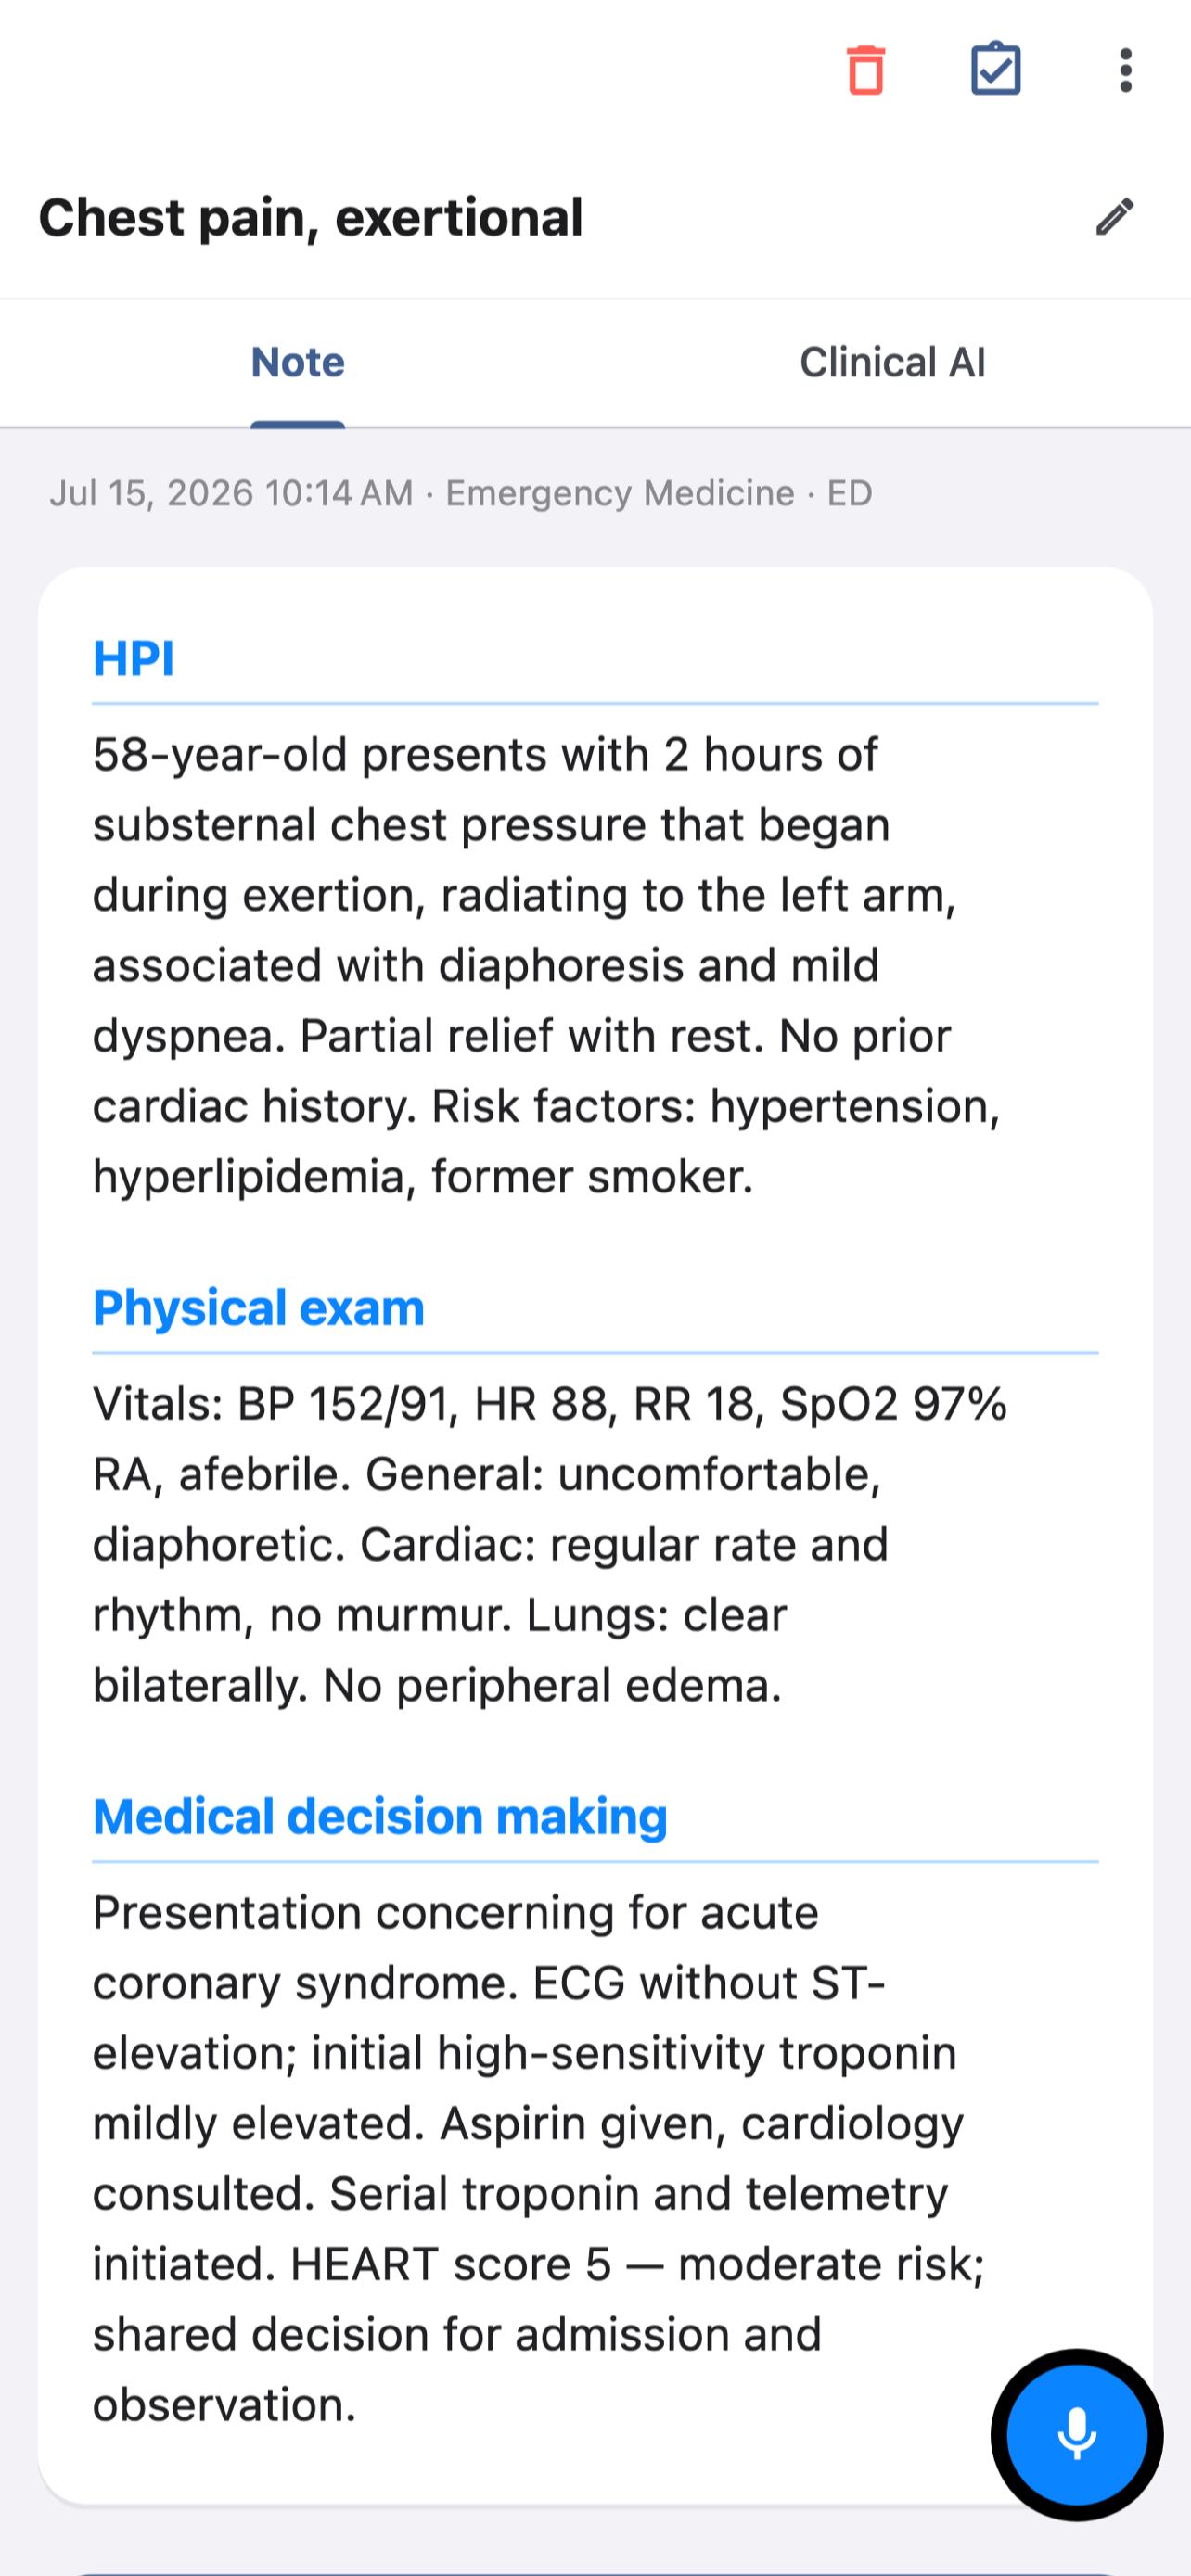Screen dimensions: 1191x2576
Task: Click the Aspirin given, cardiology consulted line
Action: [528, 2158]
